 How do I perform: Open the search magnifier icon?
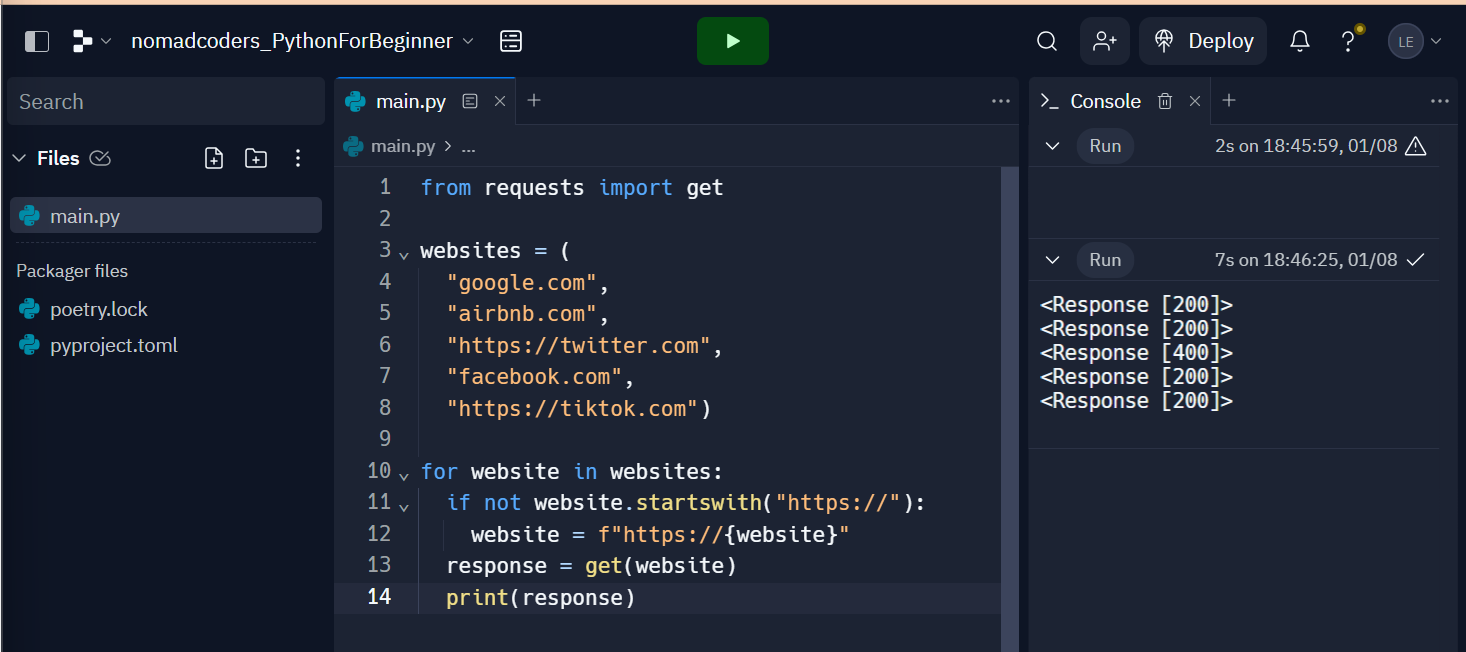(1047, 41)
